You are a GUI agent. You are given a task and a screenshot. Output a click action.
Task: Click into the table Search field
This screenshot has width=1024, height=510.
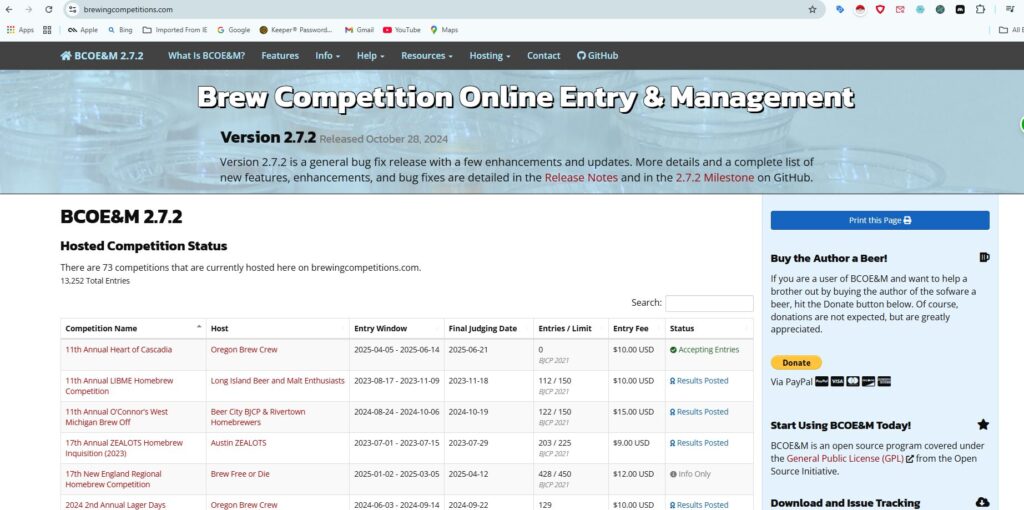point(709,303)
